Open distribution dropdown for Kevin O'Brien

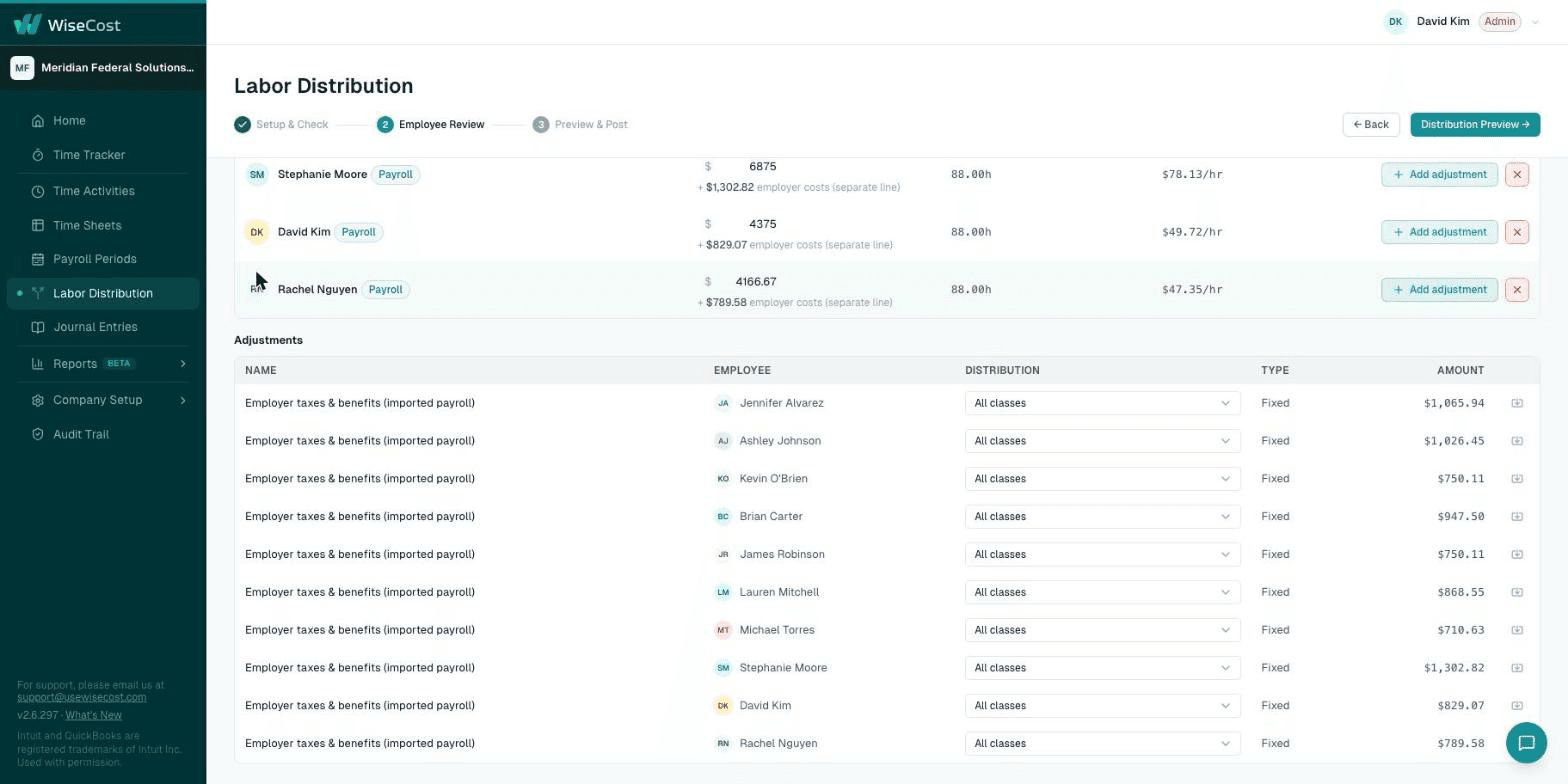point(1103,479)
